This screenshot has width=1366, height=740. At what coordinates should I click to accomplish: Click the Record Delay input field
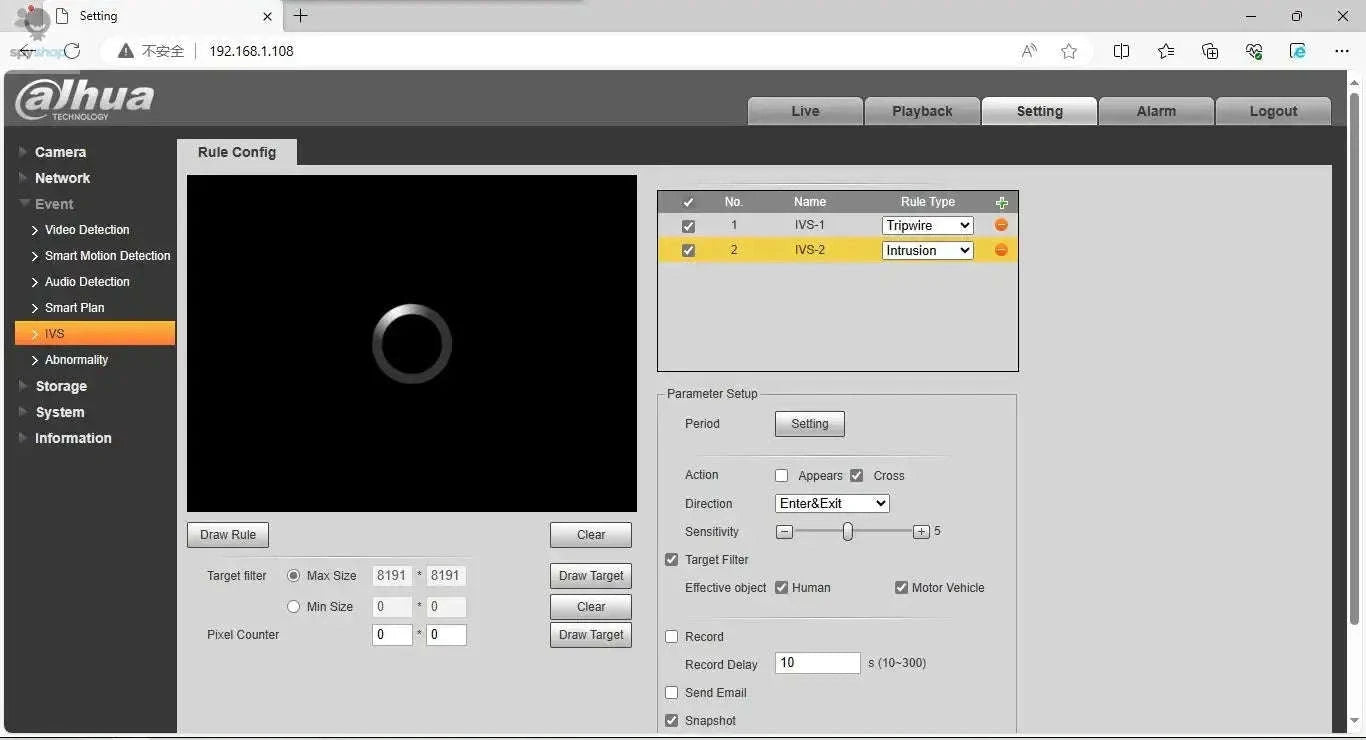(x=817, y=663)
